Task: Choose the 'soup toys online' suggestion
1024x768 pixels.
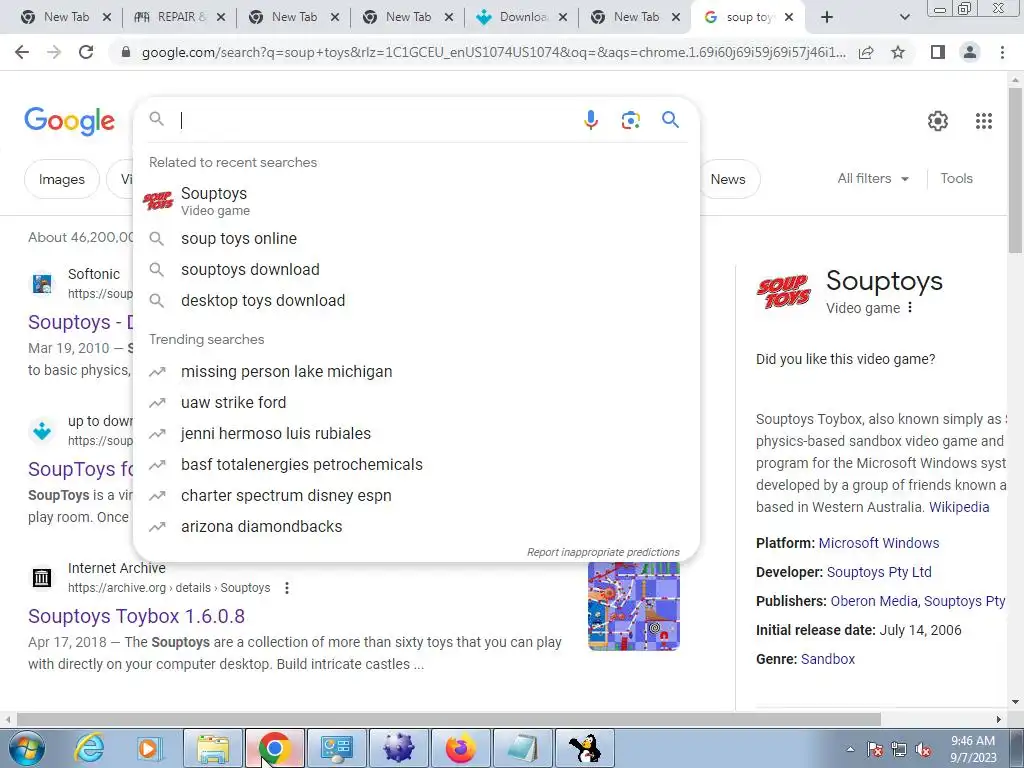Action: [416, 238]
